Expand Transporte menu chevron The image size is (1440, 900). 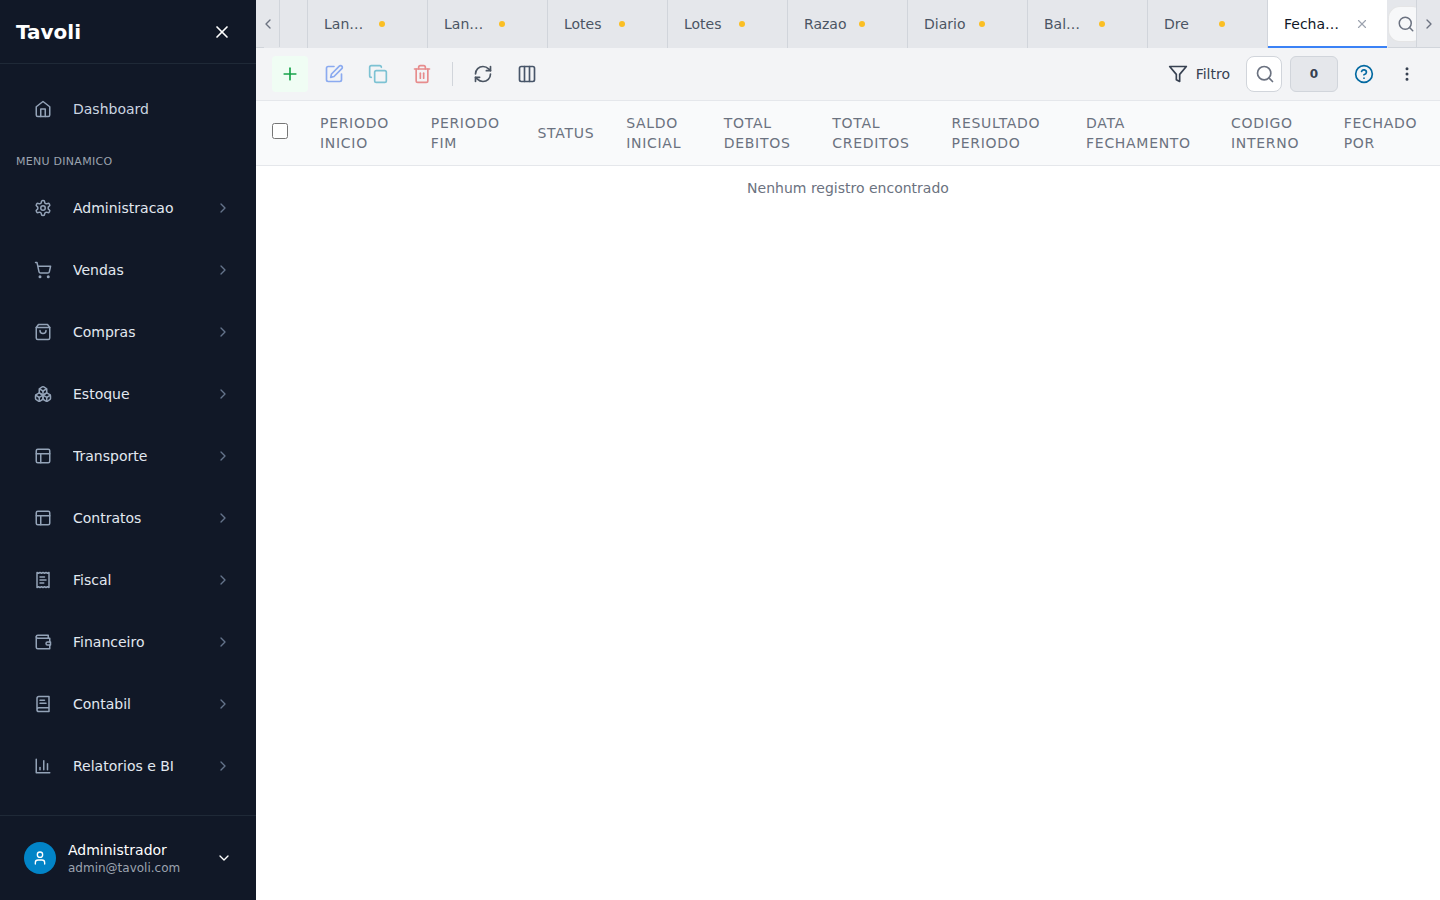223,456
